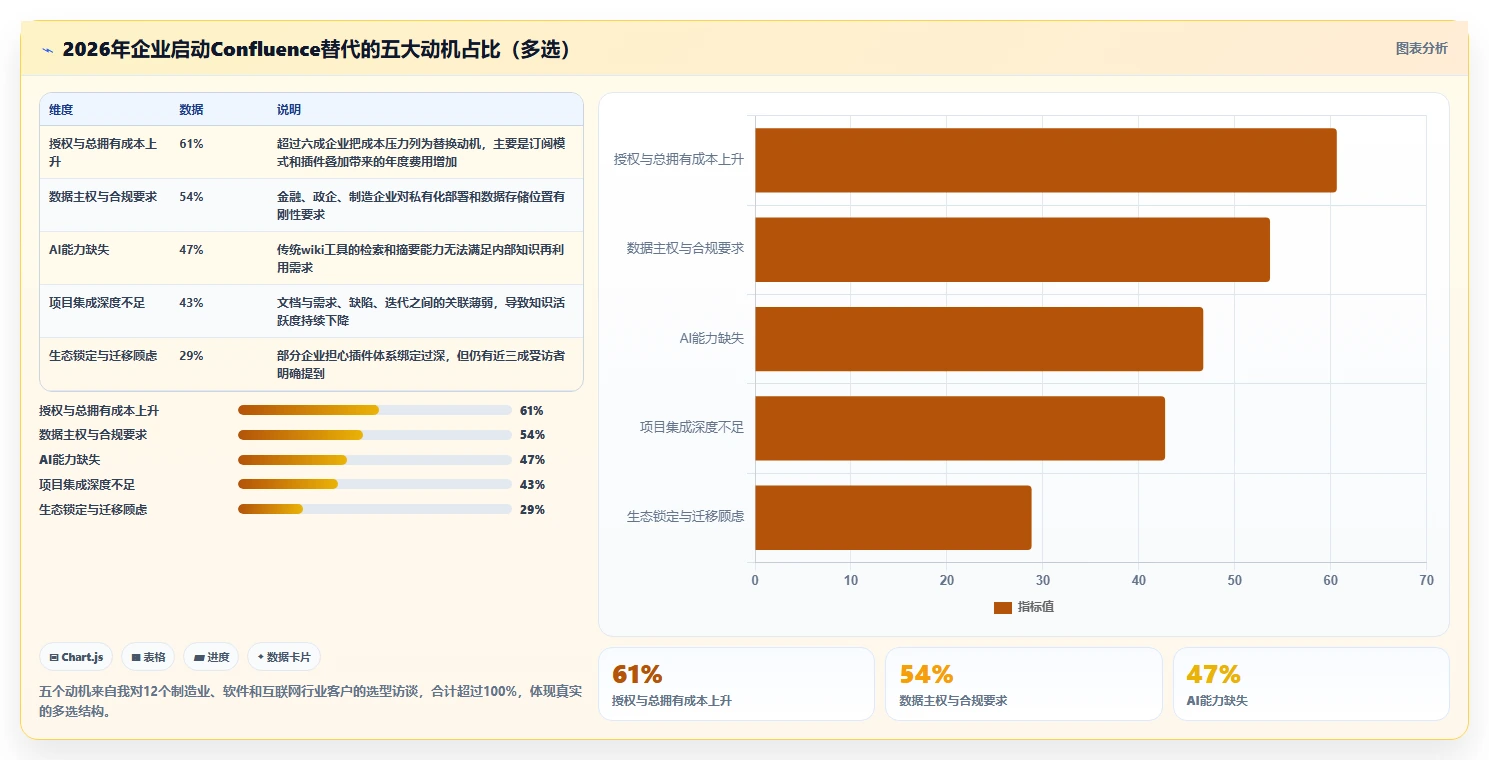The image size is (1489, 760).
Task: Click the 数据 column header
Action: tap(191, 110)
